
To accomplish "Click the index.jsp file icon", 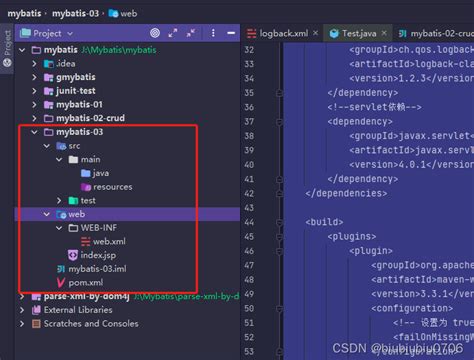I will click(73, 255).
